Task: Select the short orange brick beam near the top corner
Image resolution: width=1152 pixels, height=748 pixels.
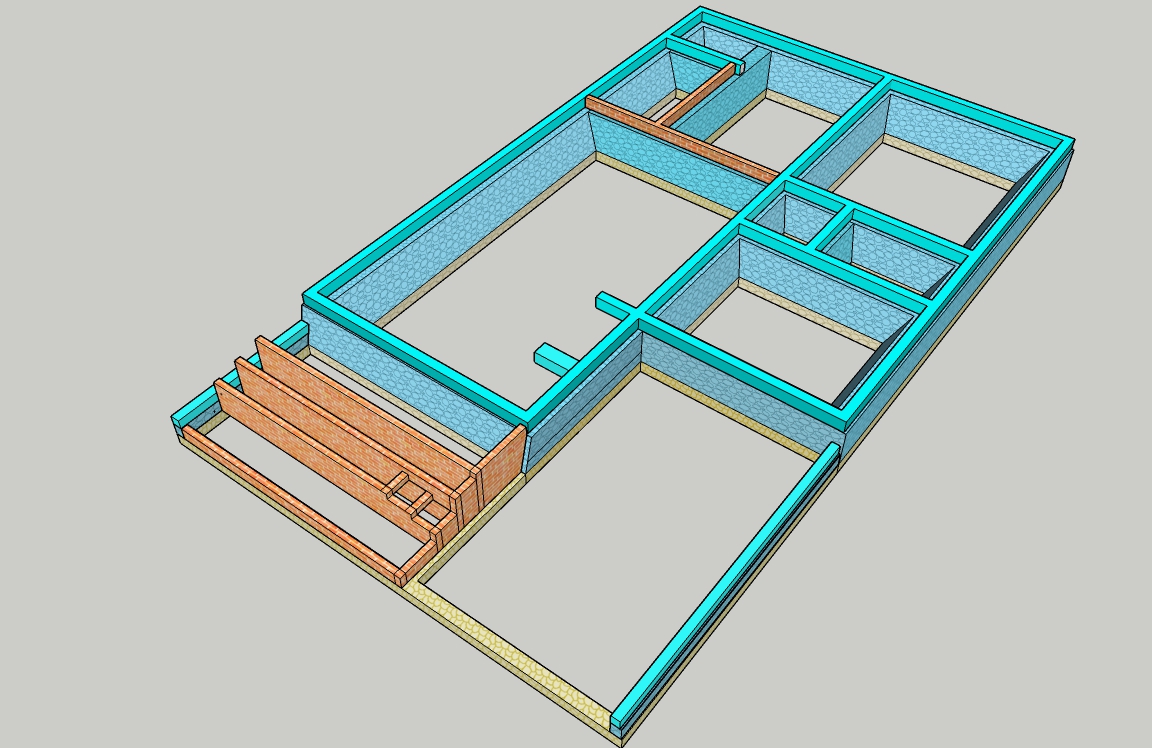Action: click(705, 93)
